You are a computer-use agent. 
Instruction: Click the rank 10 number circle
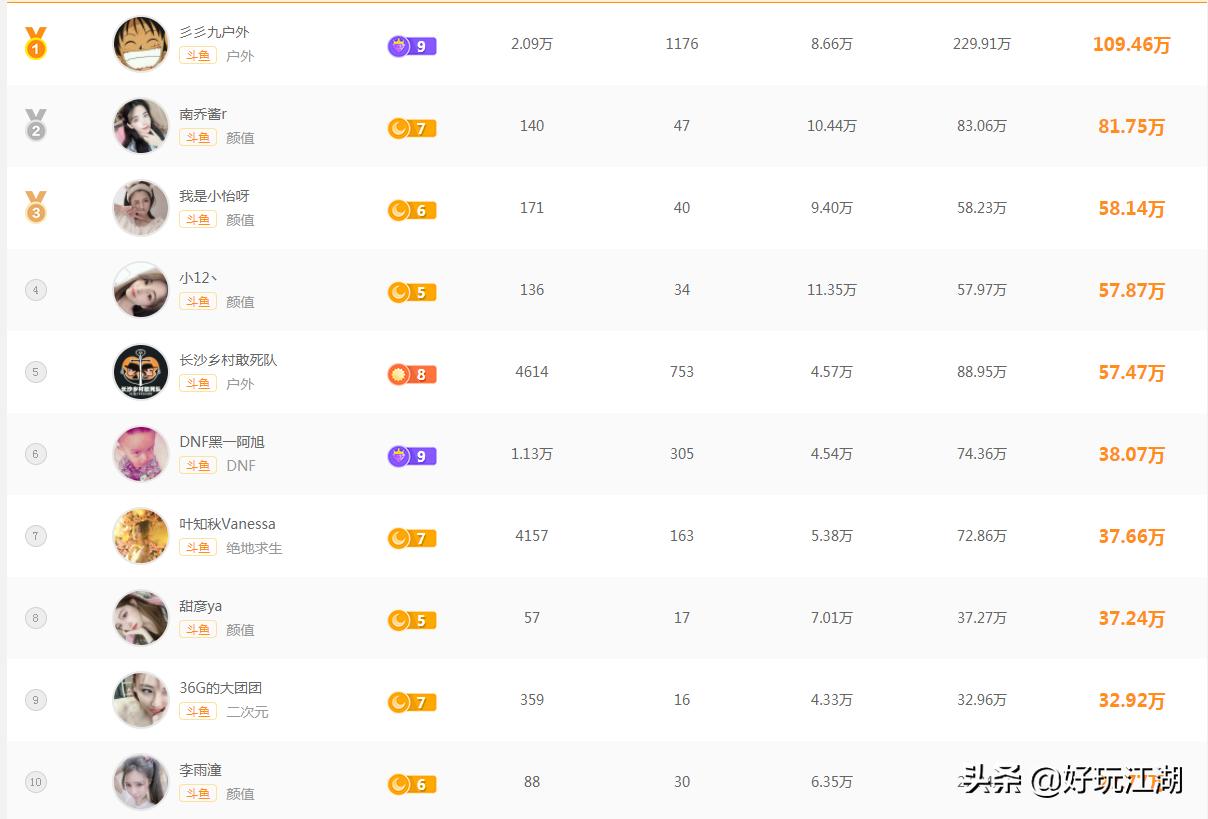(36, 782)
